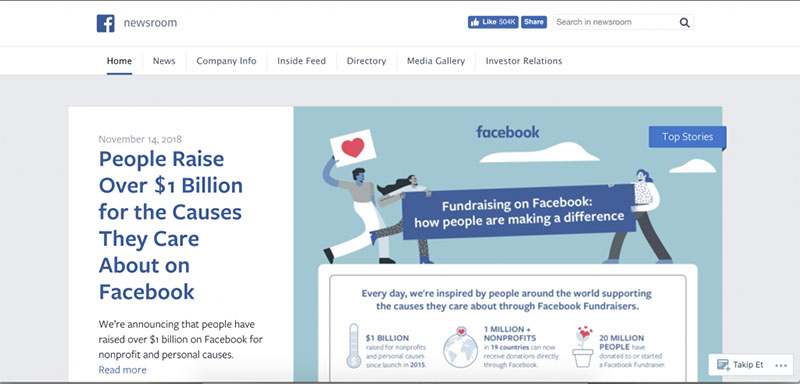The height and width of the screenshot is (384, 800).
Task: Click the thermometer dollar icon
Action: [x=354, y=346]
